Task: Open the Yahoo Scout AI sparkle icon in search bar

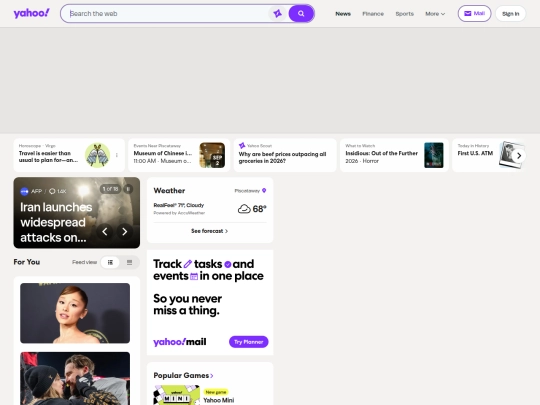Action: tap(278, 14)
